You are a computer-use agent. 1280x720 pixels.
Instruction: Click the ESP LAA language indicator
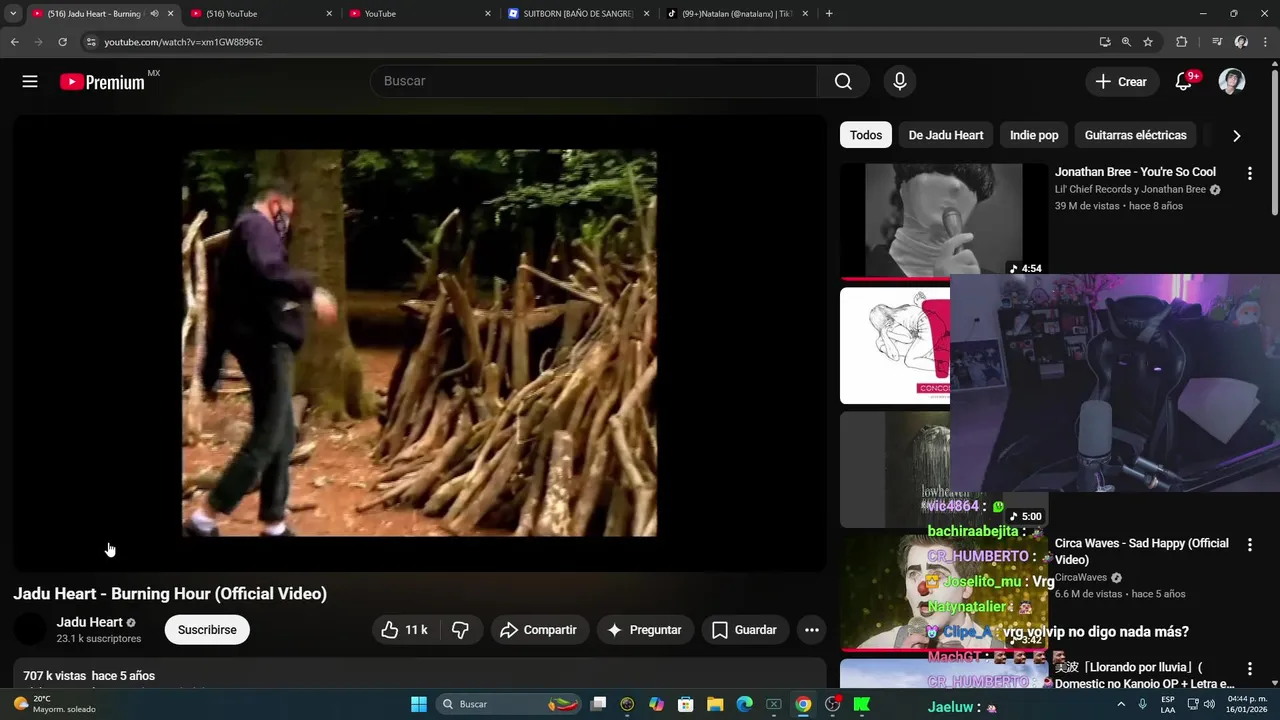[1168, 704]
